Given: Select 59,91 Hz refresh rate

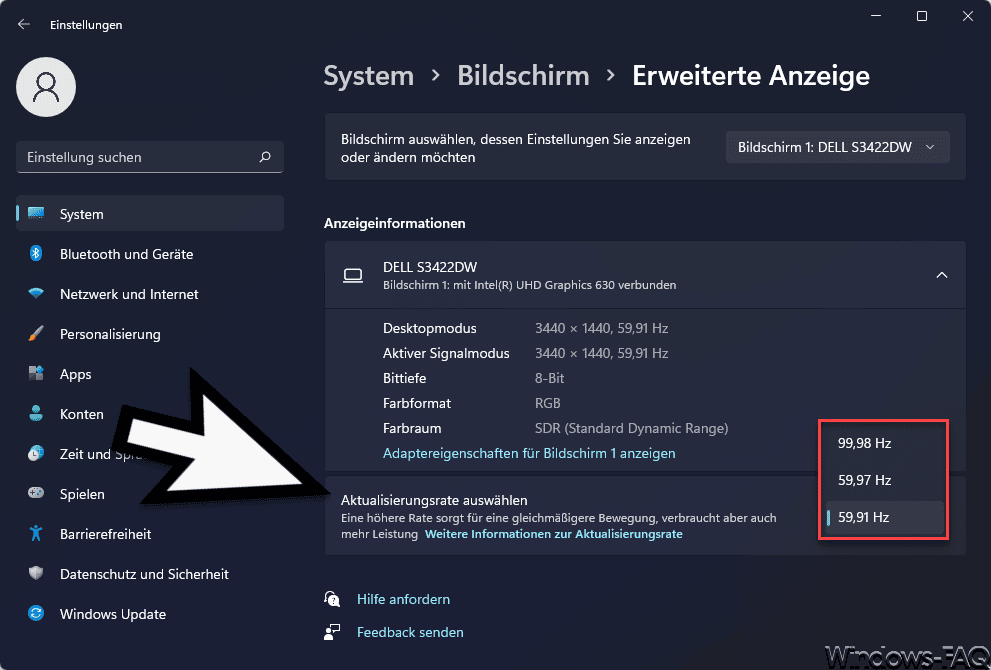Looking at the screenshot, I should pos(884,517).
